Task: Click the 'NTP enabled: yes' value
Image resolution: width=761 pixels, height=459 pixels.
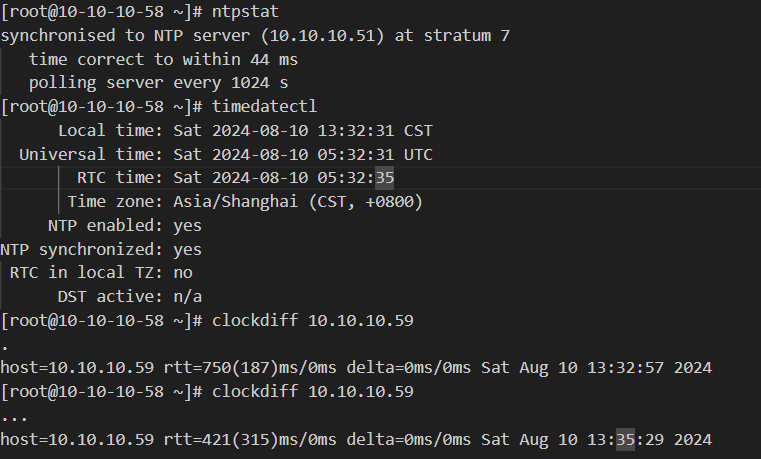Action: (187, 226)
